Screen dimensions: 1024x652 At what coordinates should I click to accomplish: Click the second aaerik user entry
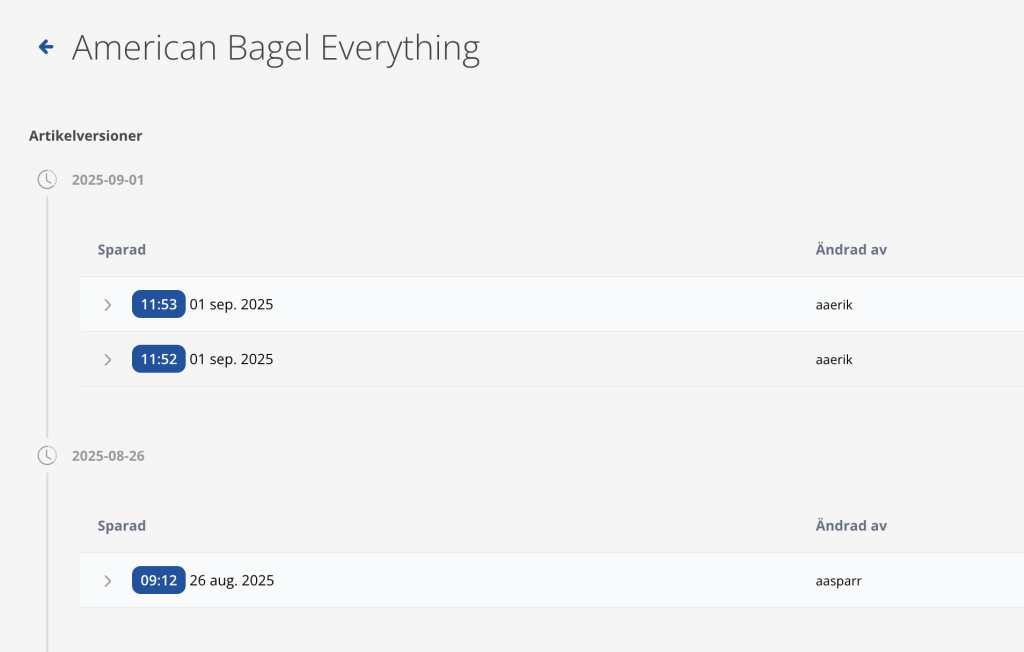point(834,359)
